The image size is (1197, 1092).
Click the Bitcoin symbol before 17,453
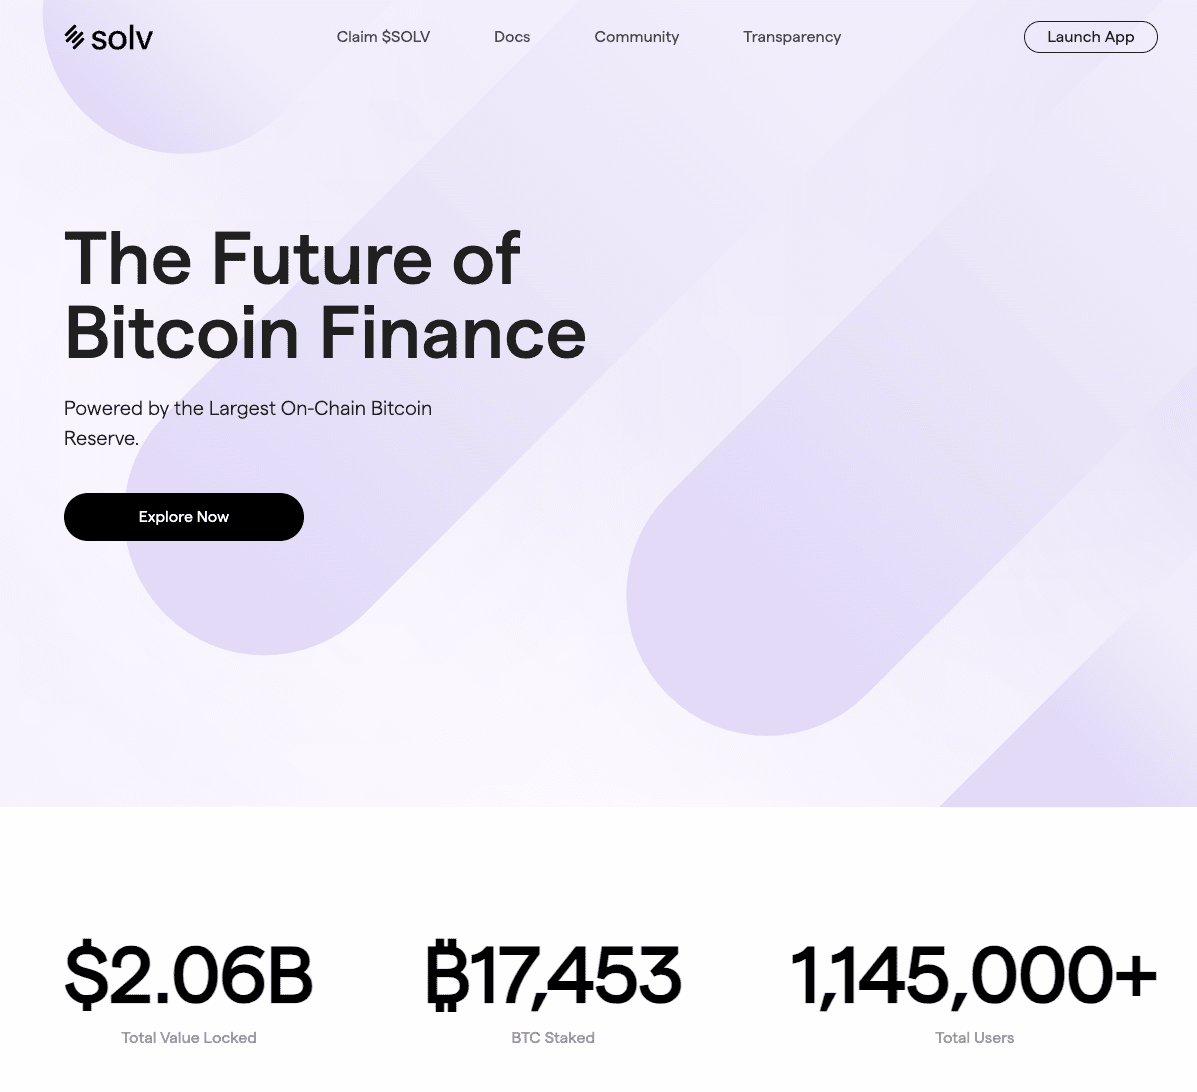coord(446,975)
